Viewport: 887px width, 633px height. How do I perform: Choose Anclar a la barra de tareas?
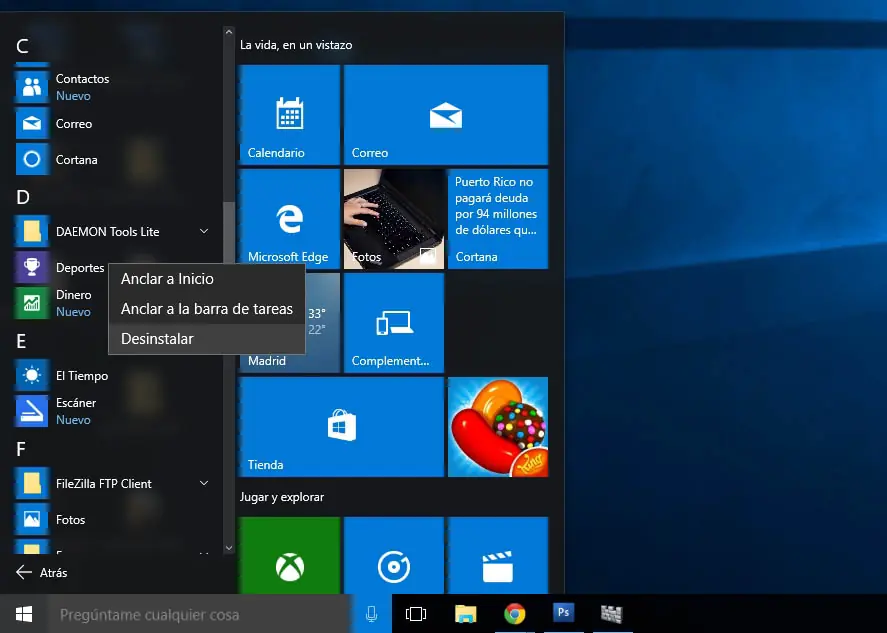point(206,309)
